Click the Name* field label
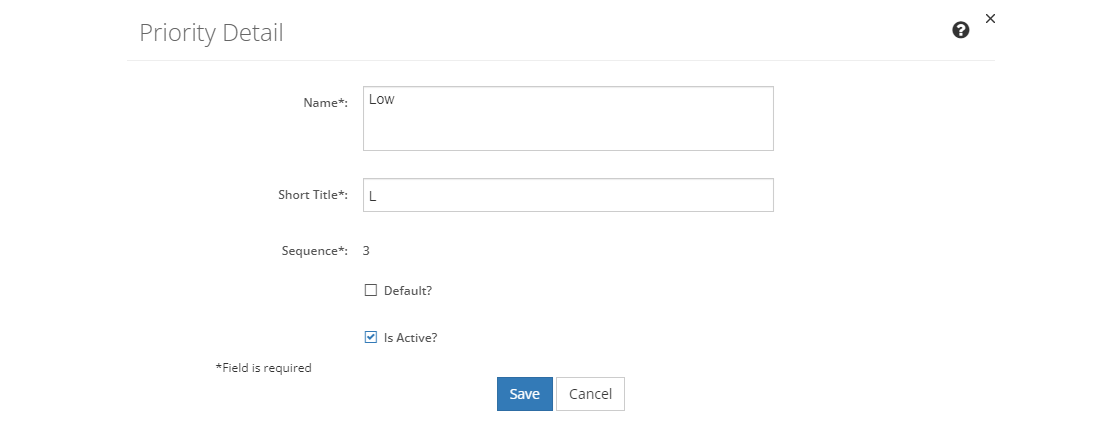 click(x=325, y=103)
